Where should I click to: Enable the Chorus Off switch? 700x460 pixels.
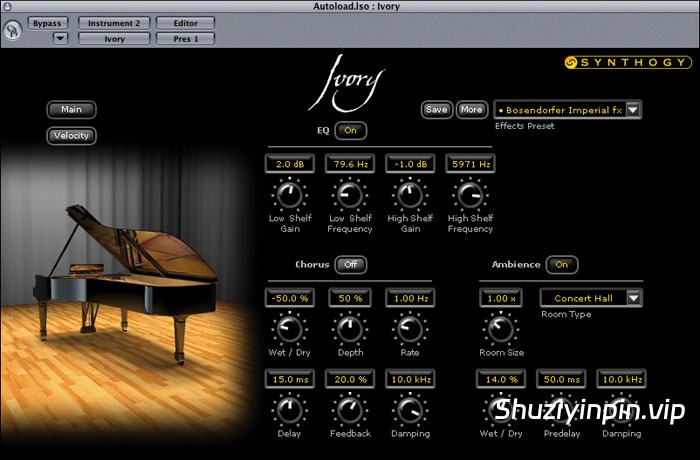350,264
